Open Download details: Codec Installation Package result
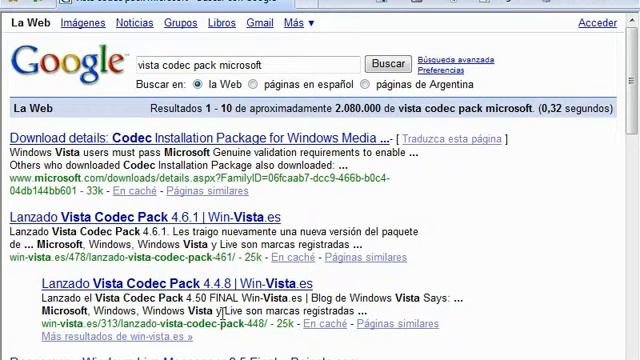Image resolution: width=640 pixels, height=360 pixels. (x=199, y=138)
